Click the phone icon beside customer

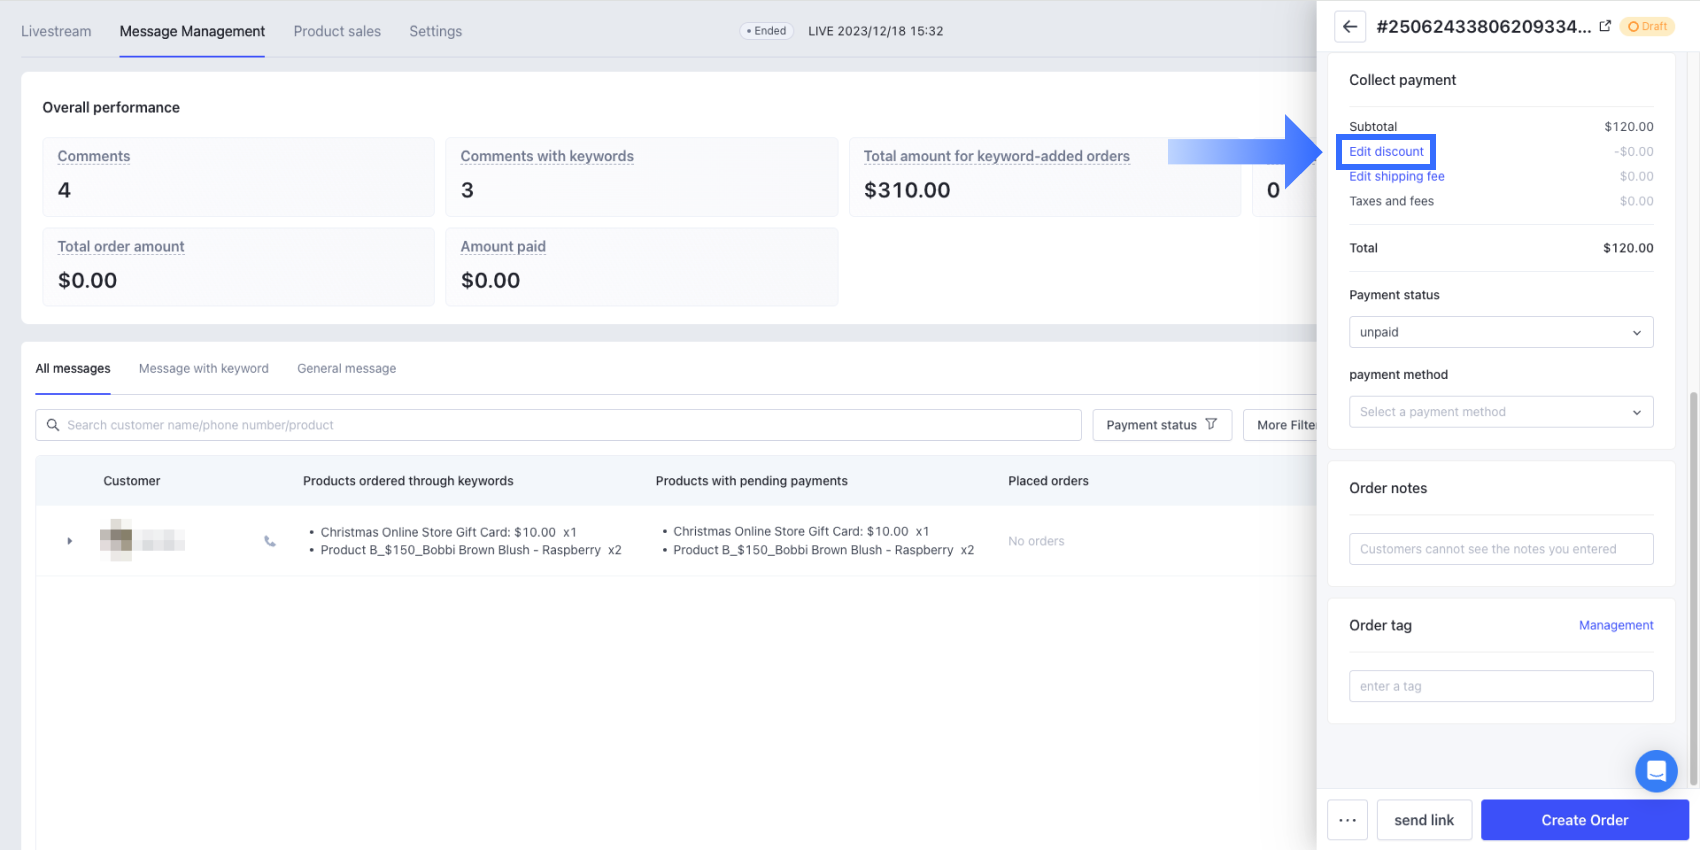[270, 541]
